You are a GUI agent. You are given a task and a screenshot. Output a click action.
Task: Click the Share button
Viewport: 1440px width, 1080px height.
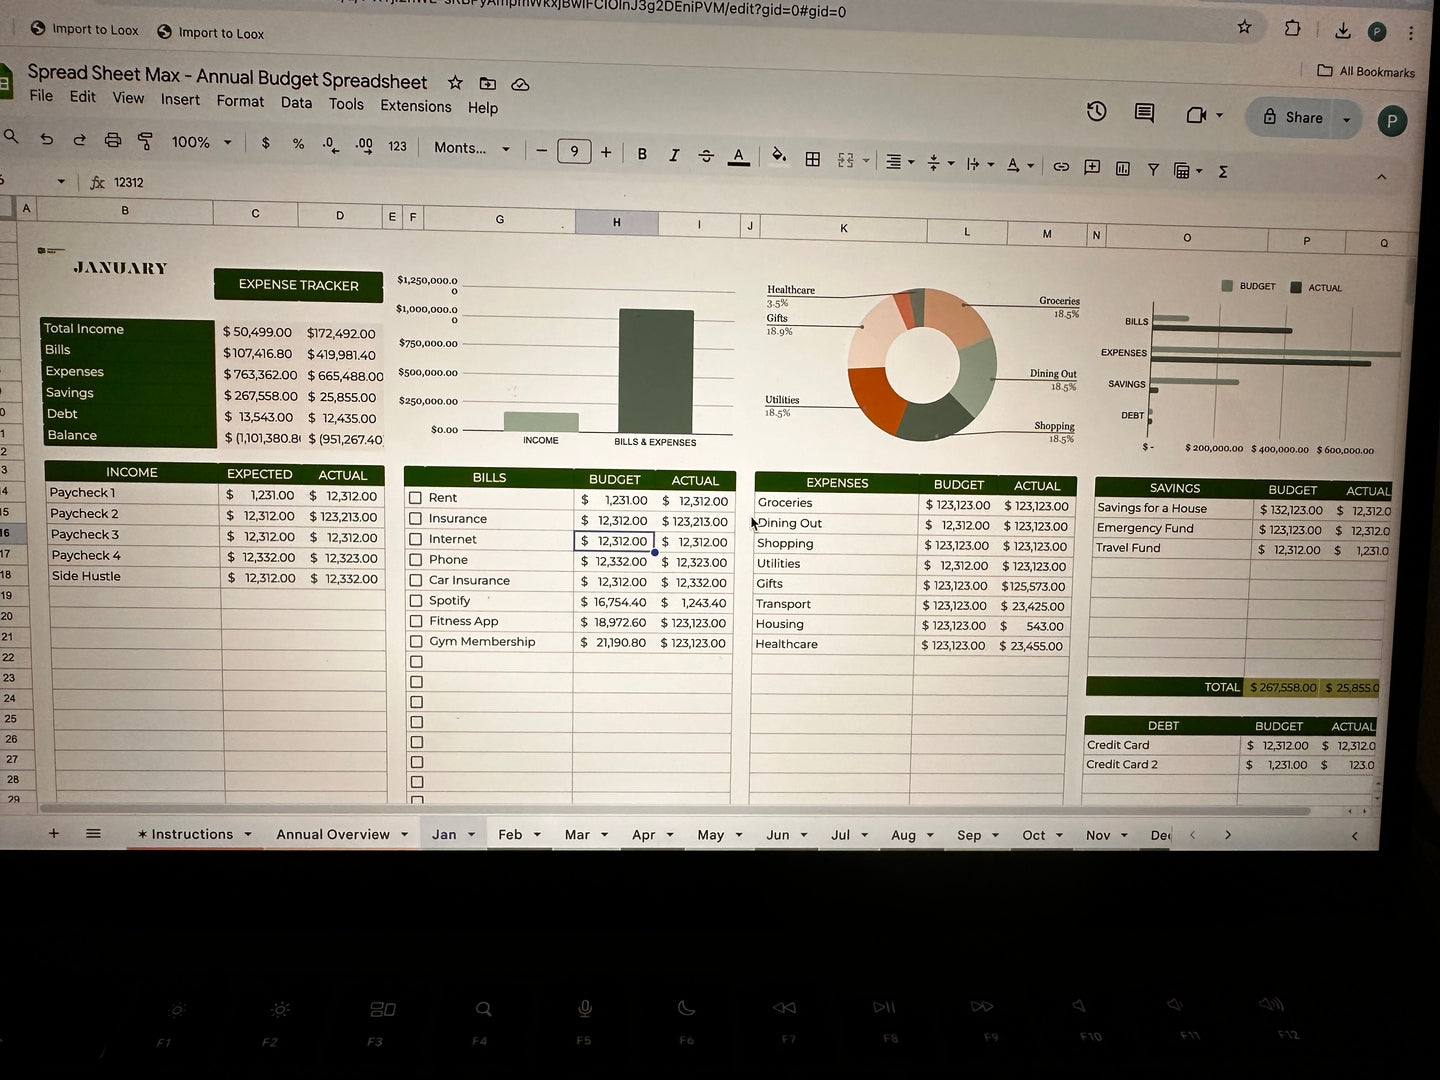[x=1291, y=117]
